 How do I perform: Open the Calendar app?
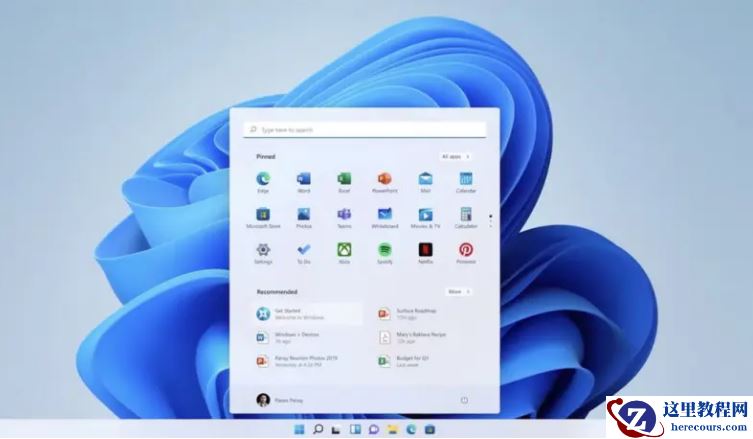tap(465, 183)
